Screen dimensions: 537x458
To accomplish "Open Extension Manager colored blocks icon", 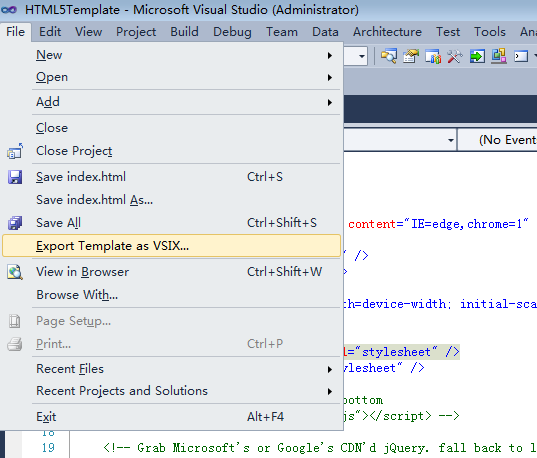I will [499, 56].
